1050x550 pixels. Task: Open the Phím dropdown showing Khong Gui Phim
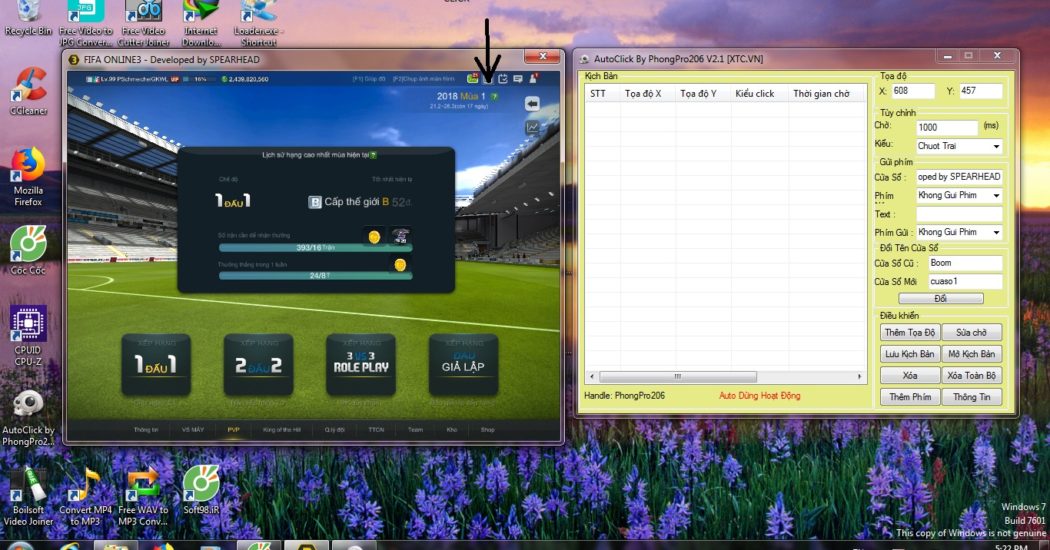[x=958, y=195]
